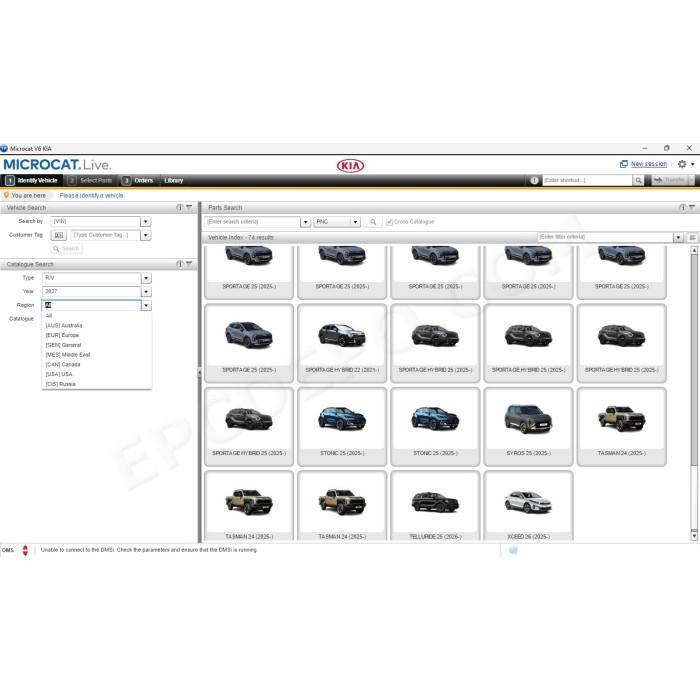Click the Parts Search info icon
Screen dimensions: 700x700
[682, 208]
